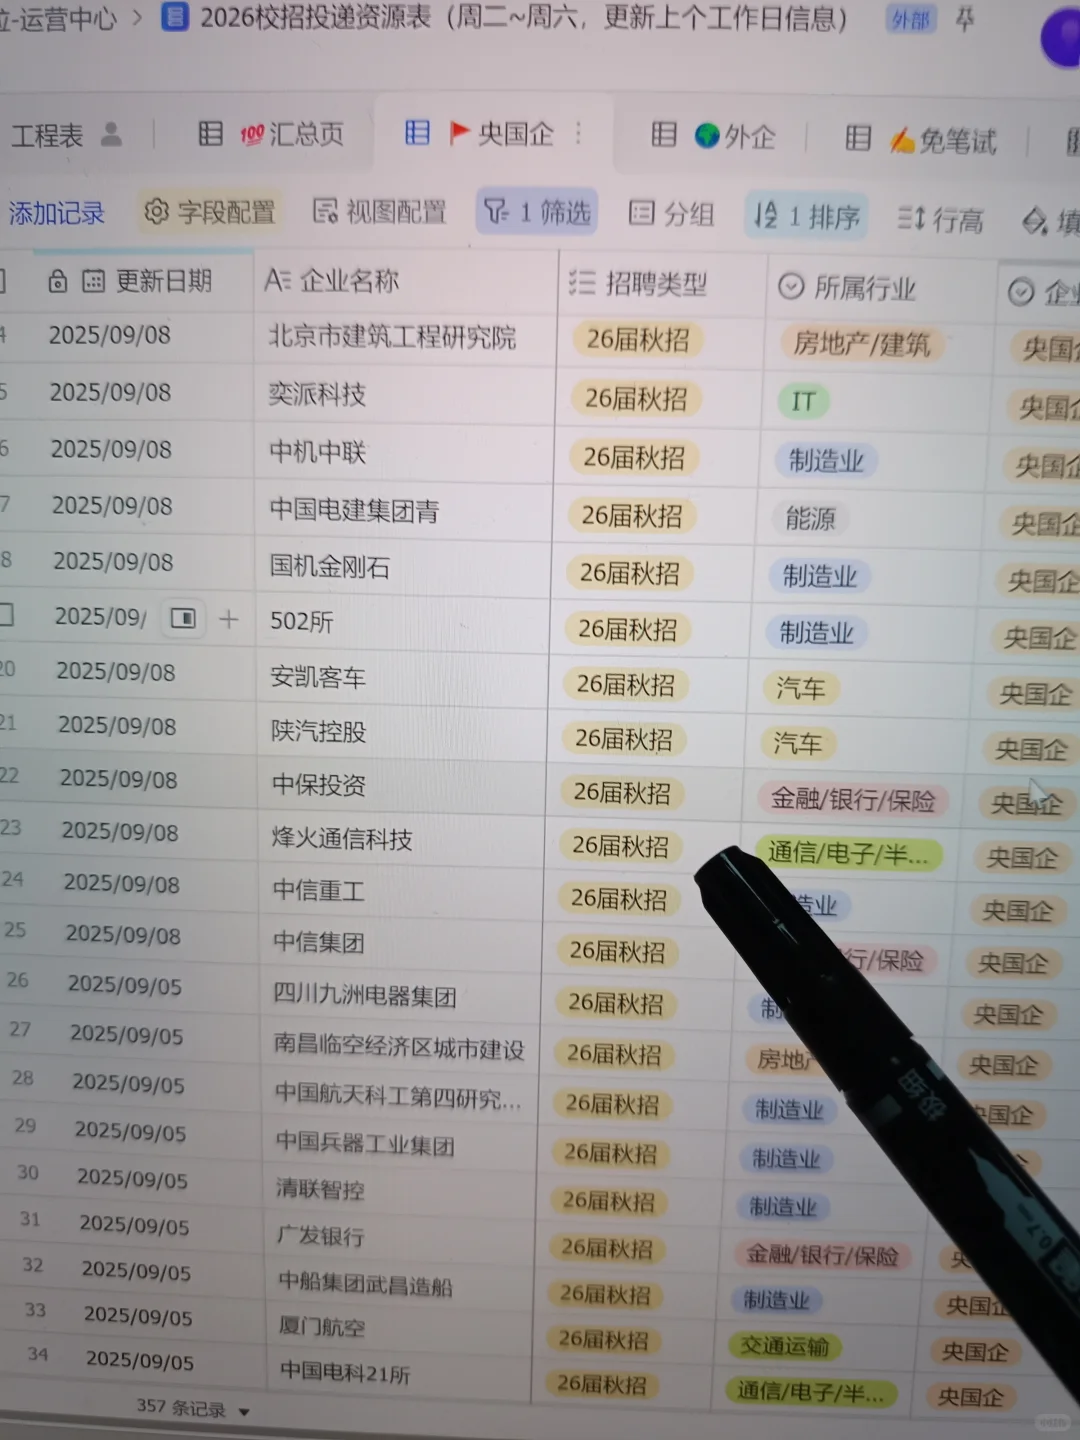The width and height of the screenshot is (1080, 1440).
Task: Click the 金融/银行/保险 tag for 中保投资
Action: pos(853,799)
